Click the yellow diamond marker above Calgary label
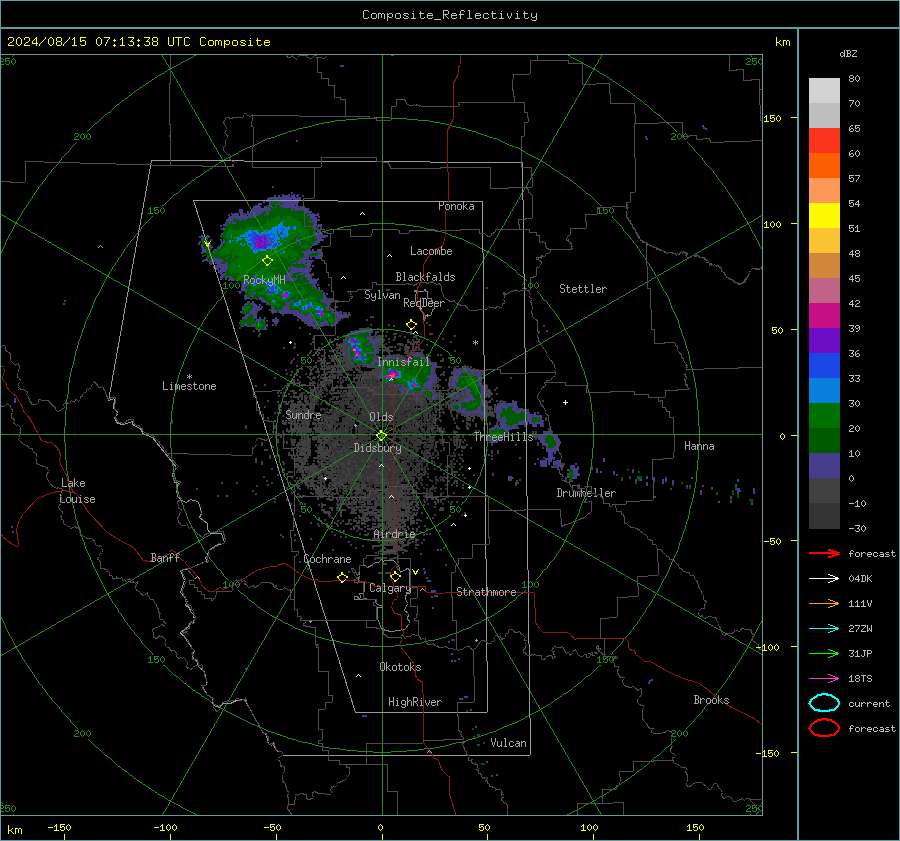Viewport: 900px width, 841px height. pos(395,576)
